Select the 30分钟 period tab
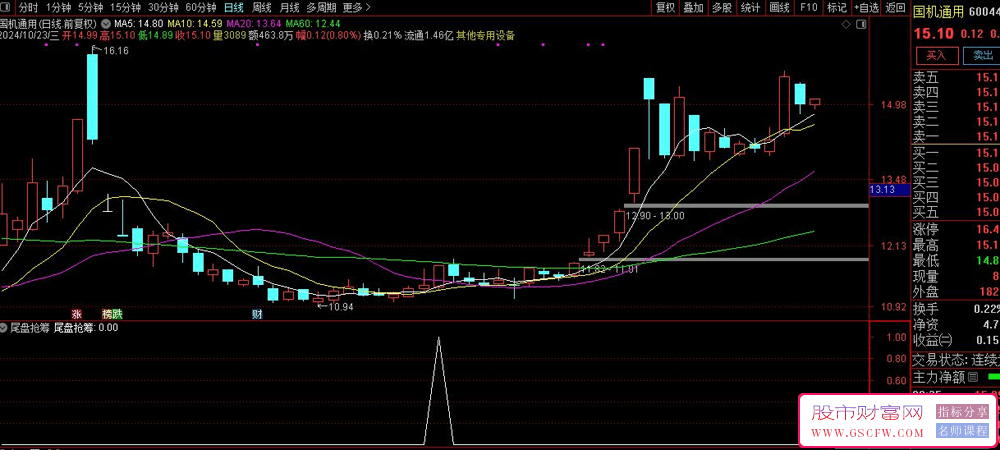The width and height of the screenshot is (1000, 450). (x=163, y=8)
